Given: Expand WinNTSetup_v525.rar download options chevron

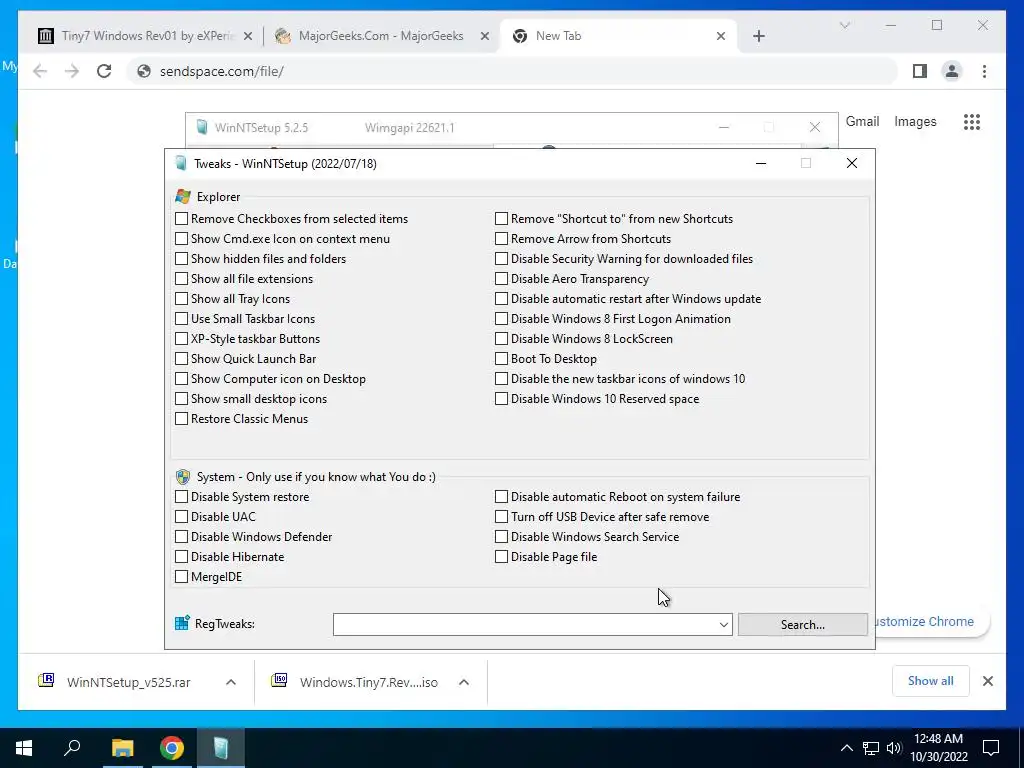Looking at the screenshot, I should click(x=231, y=682).
